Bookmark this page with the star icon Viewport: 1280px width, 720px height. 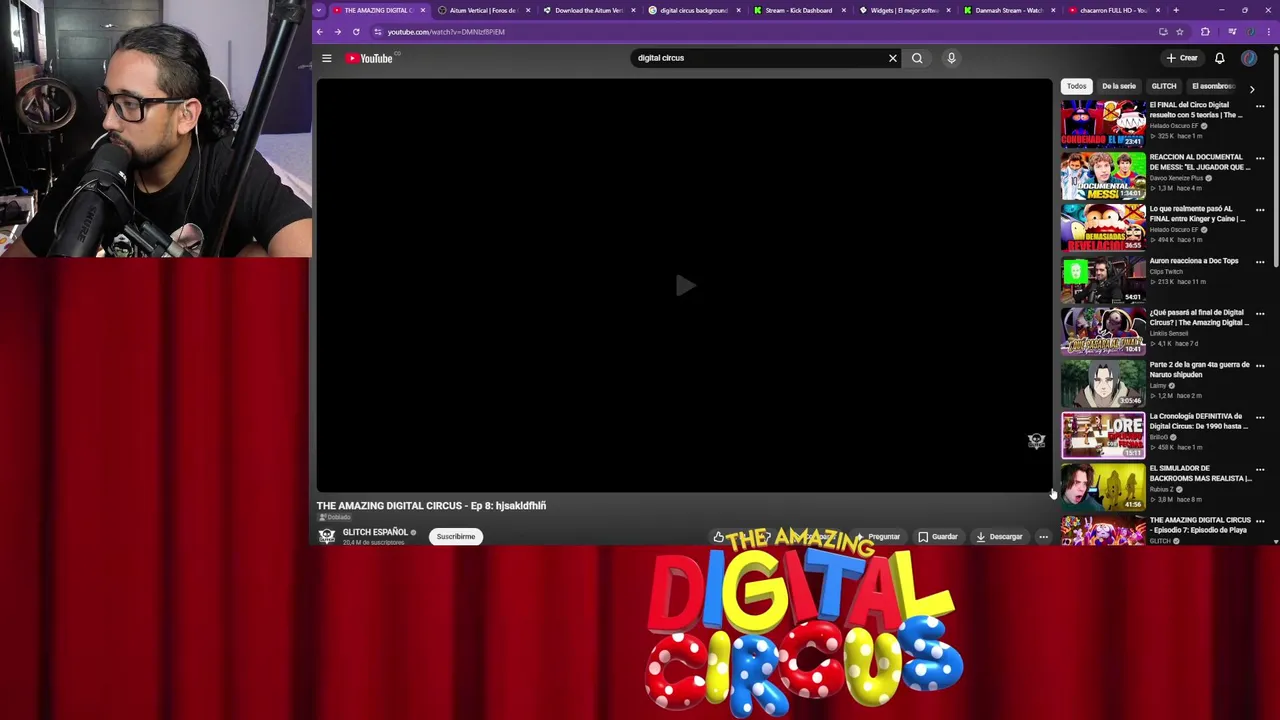coord(1180,32)
